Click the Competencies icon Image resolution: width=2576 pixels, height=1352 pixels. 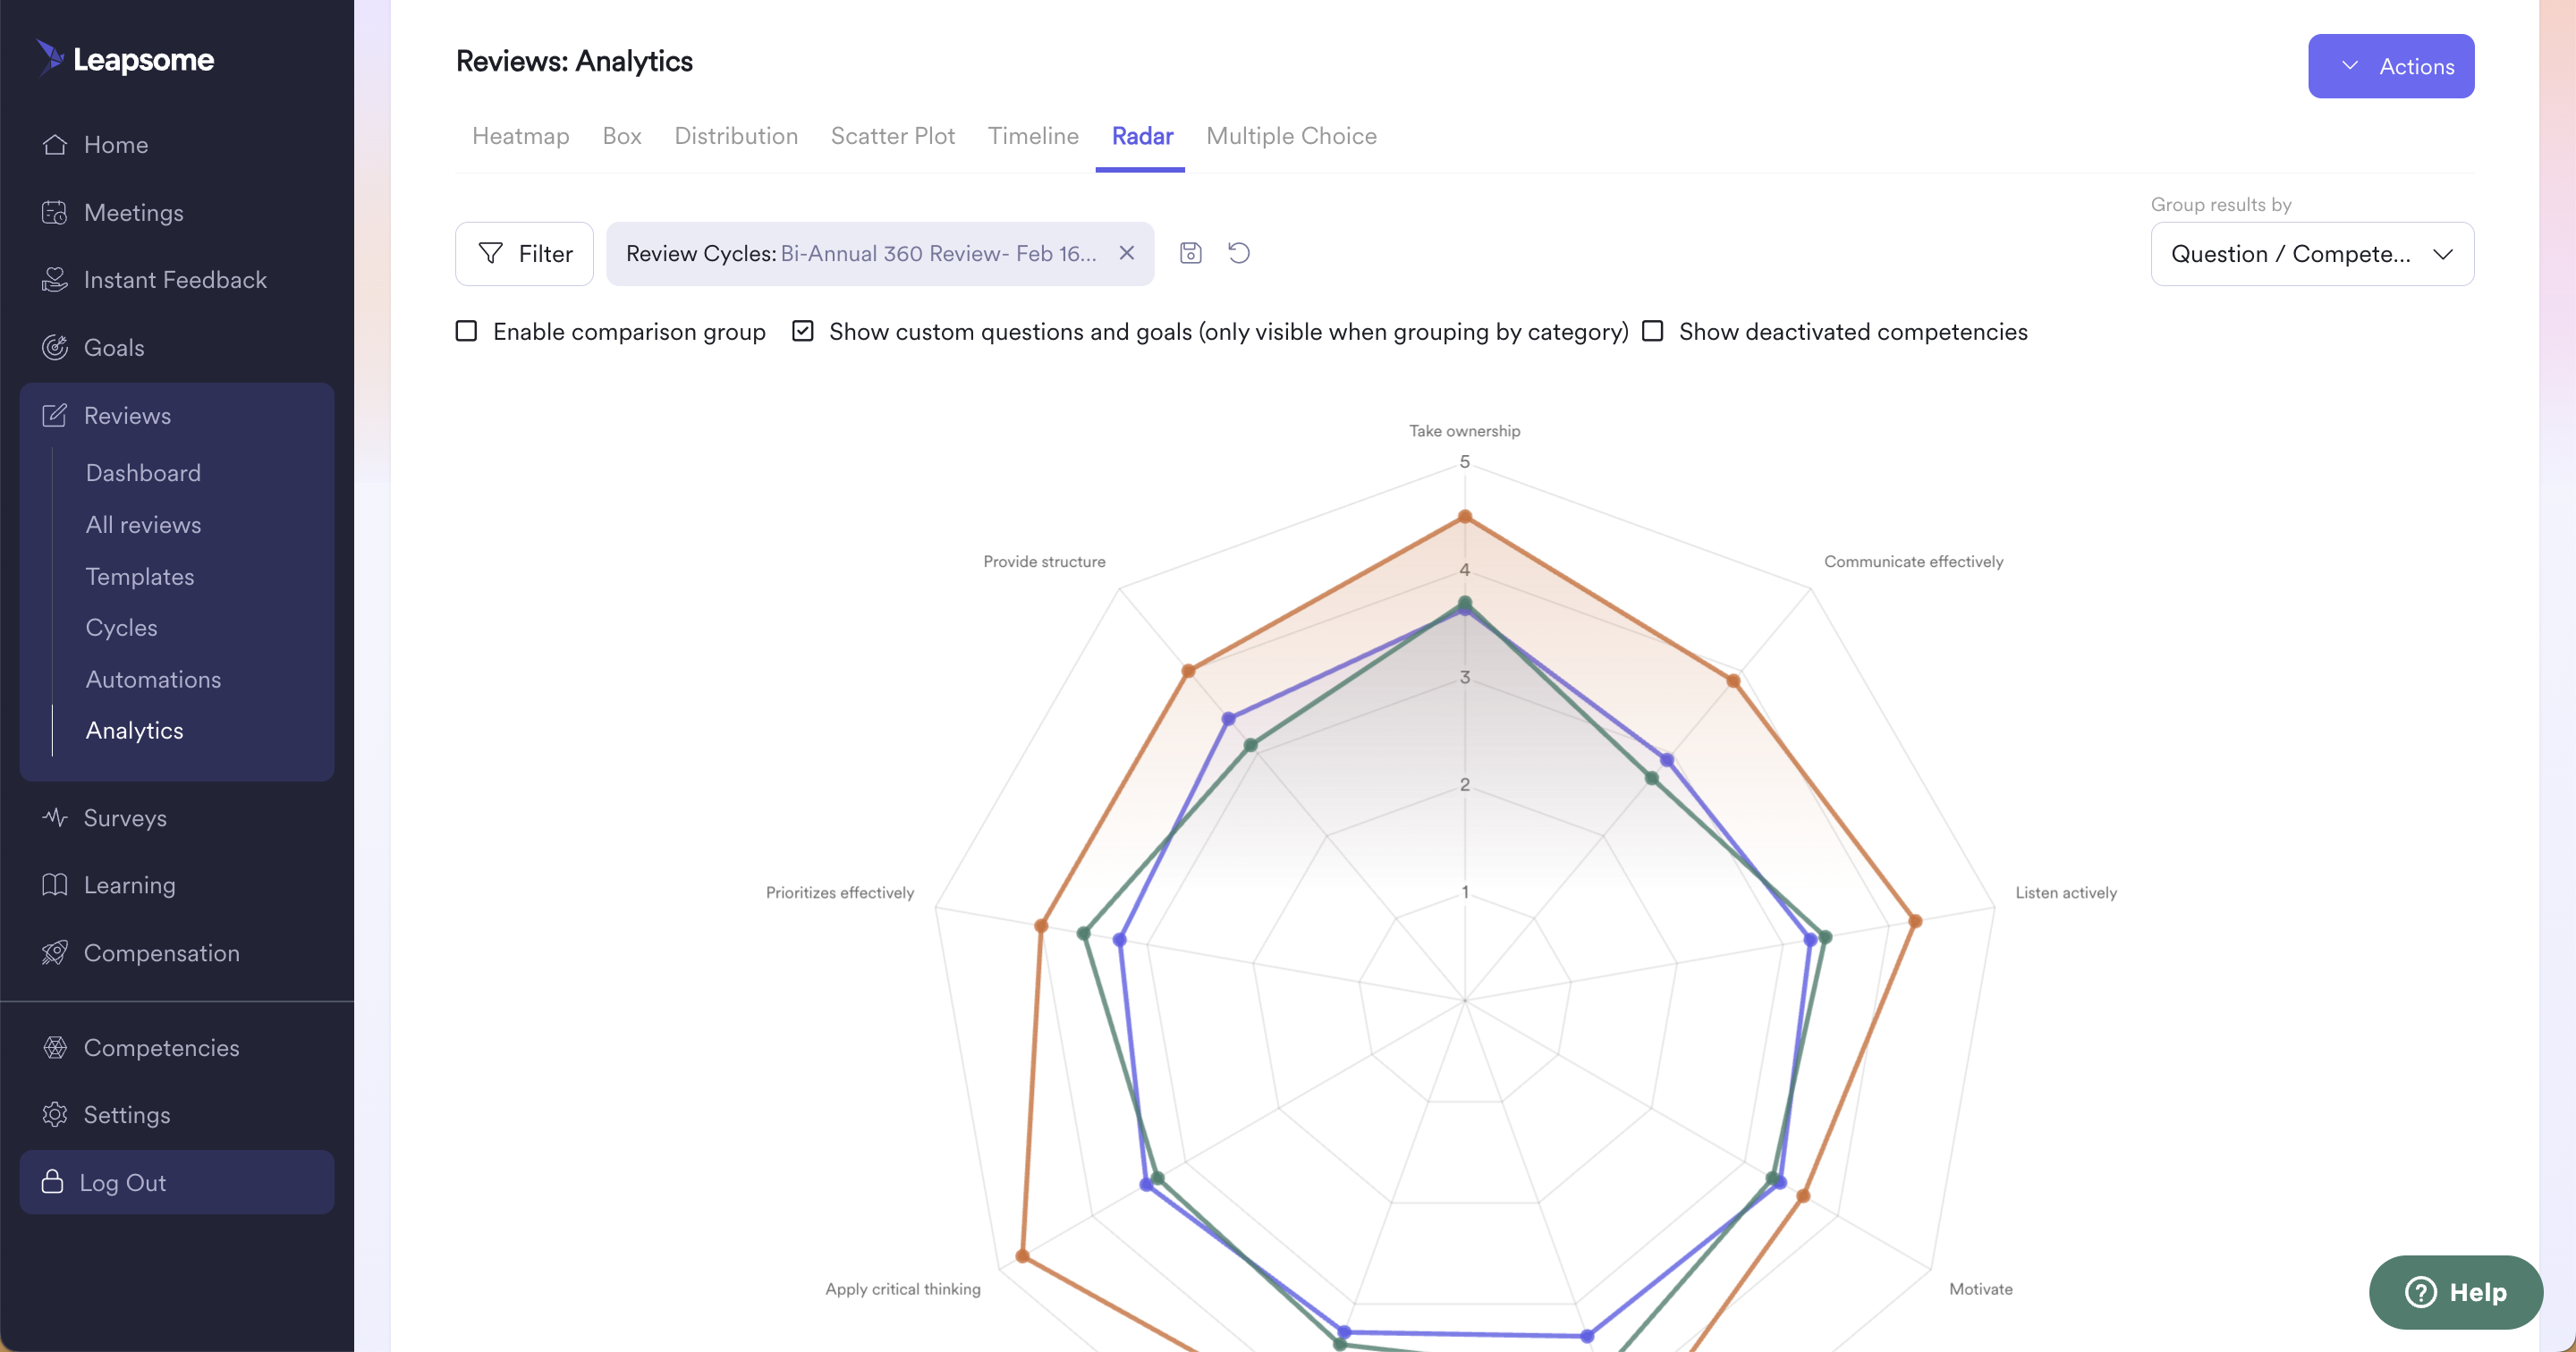point(55,1047)
